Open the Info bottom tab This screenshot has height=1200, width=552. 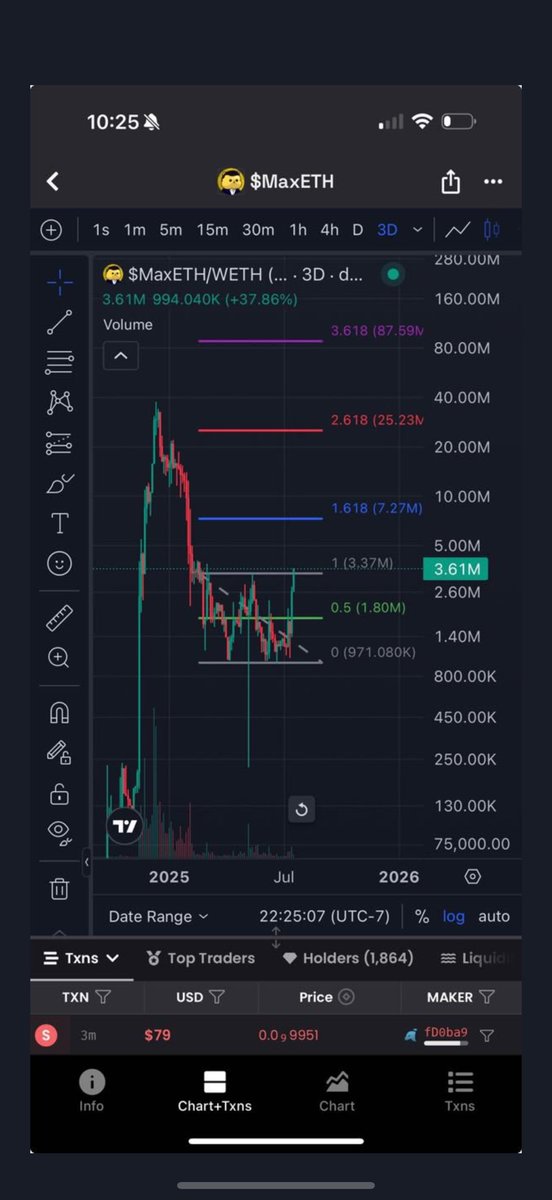click(x=92, y=1090)
